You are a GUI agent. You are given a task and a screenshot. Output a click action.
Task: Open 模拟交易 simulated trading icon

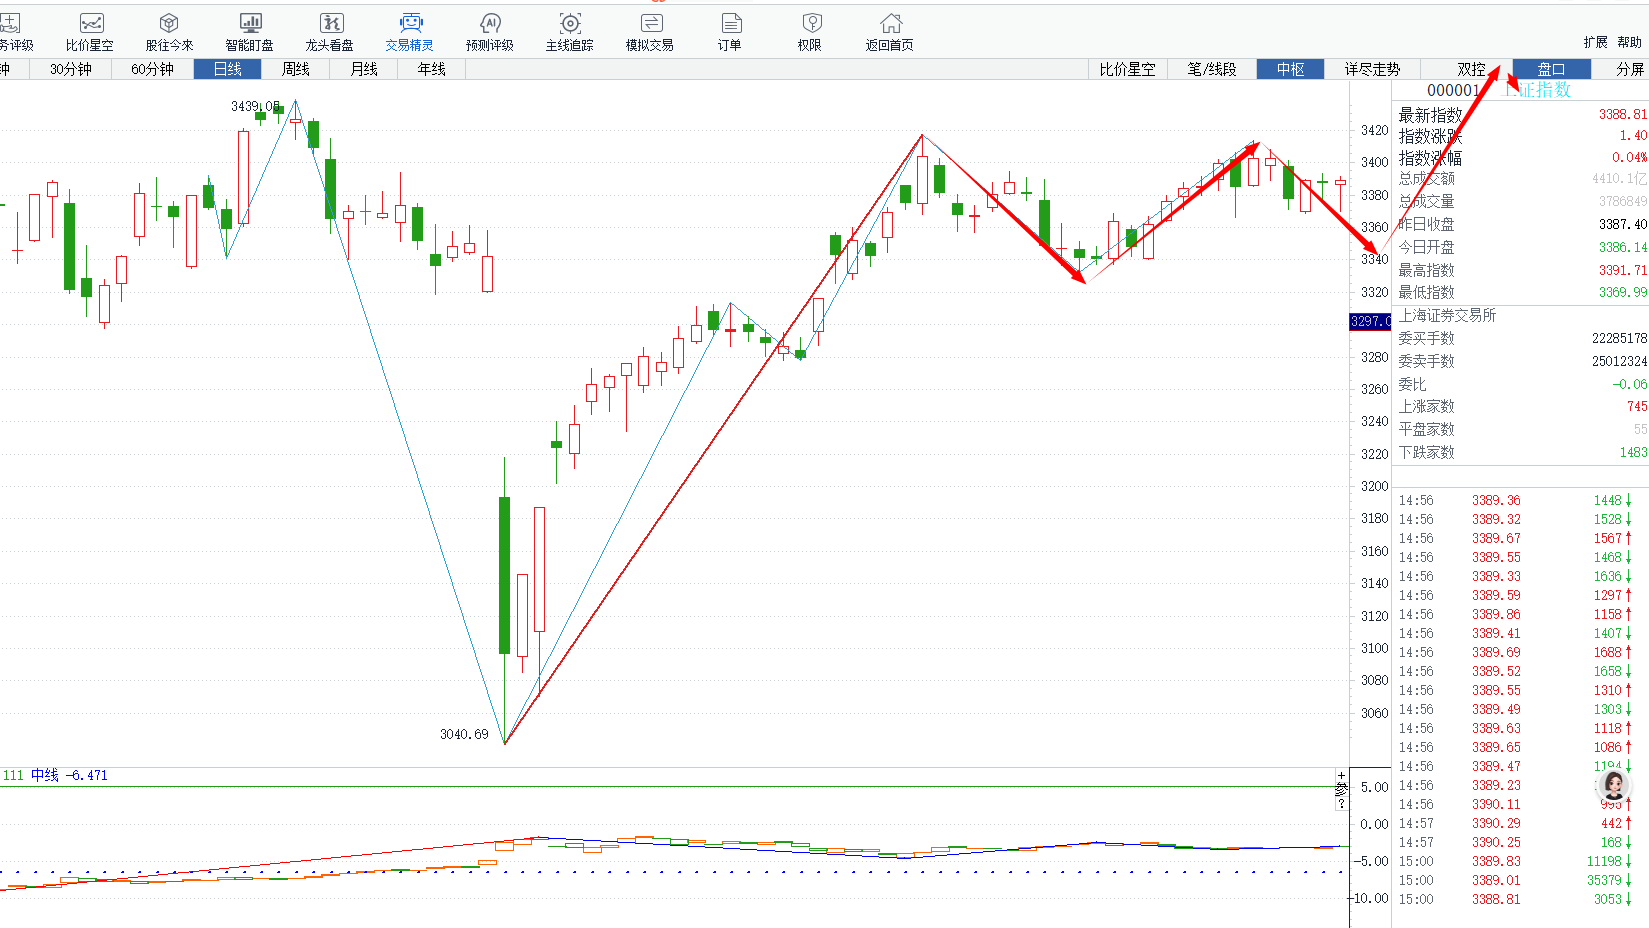tap(650, 24)
